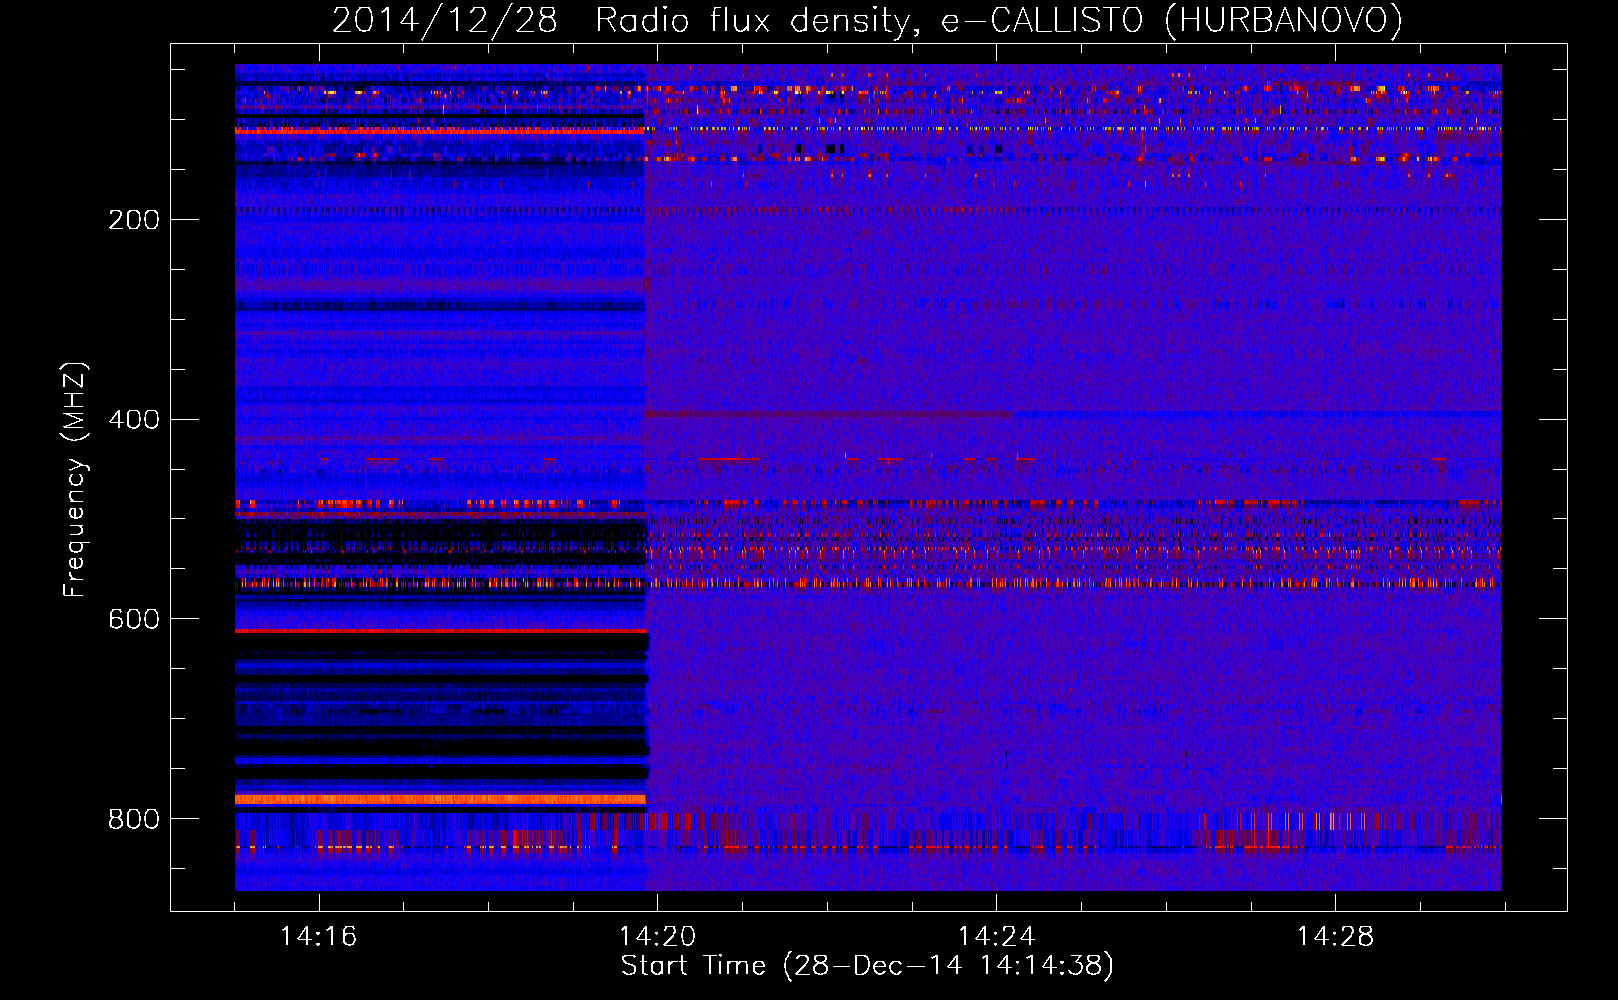Select the 800 frequency tick label
Screen dimensions: 1618x1000
(134, 820)
